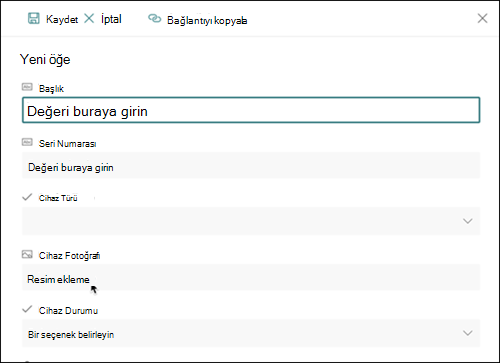Image resolution: width=500 pixels, height=363 pixels.
Task: Open the Cihaz Durumu dropdown
Action: click(251, 333)
